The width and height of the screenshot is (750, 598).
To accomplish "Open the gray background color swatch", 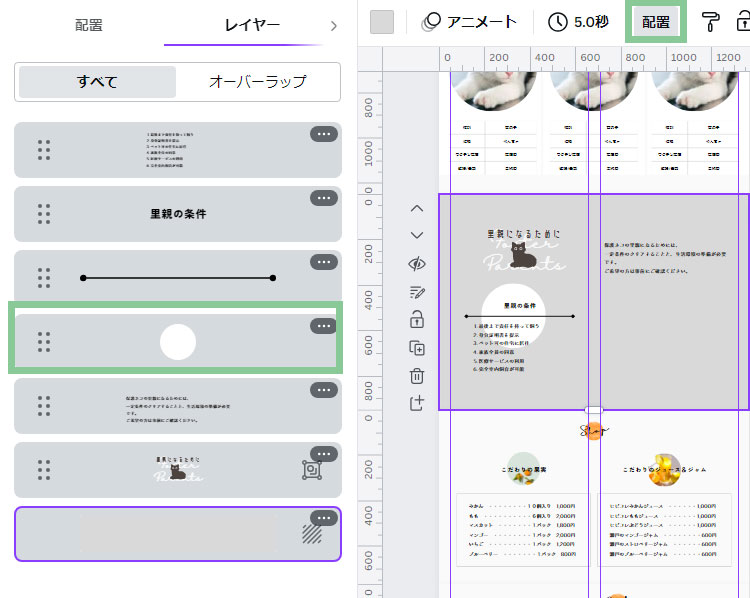I will pos(382,22).
